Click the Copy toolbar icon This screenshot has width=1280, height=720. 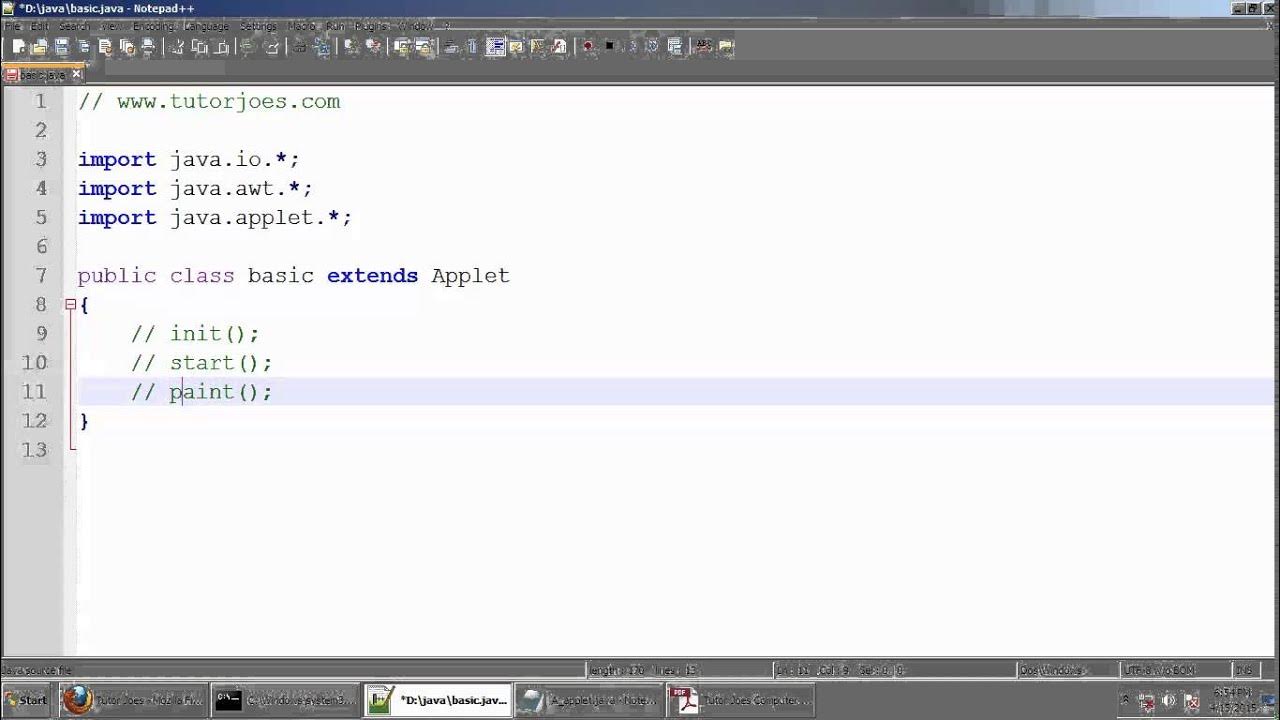(x=200, y=46)
